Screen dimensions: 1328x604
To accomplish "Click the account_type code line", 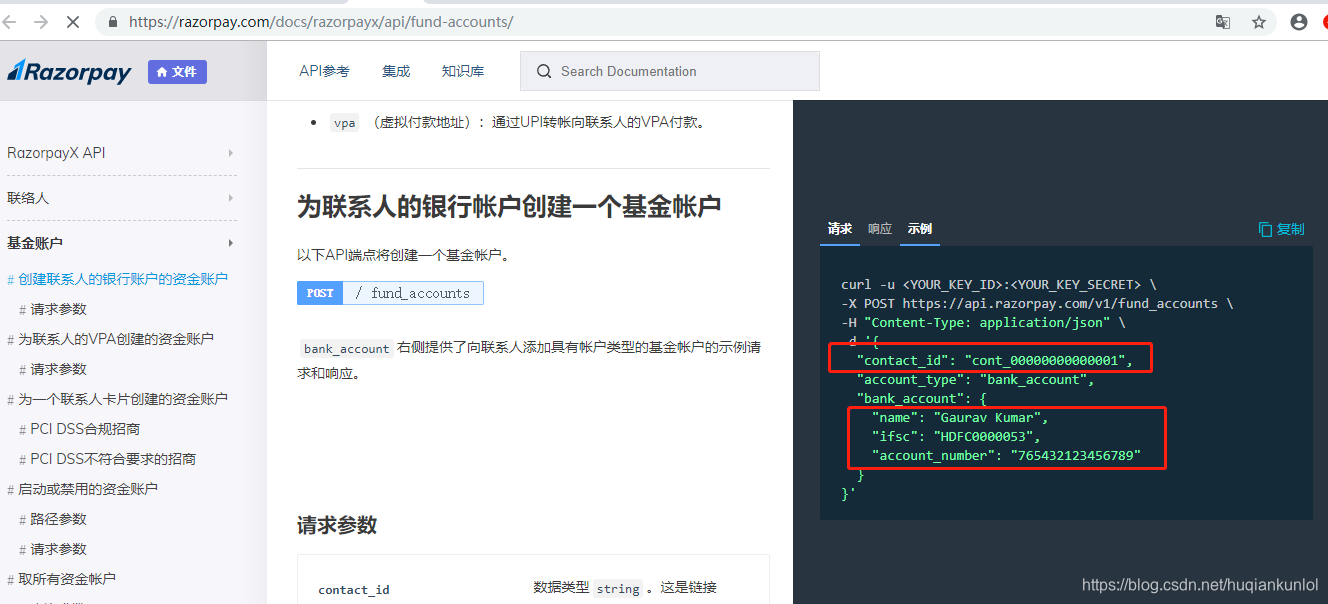I will pos(975,379).
